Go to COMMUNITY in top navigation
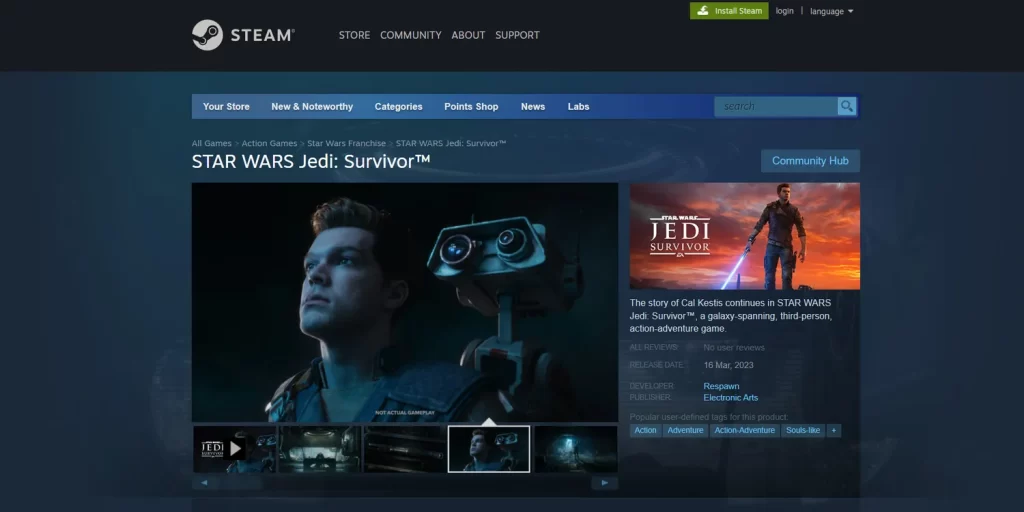Screen dimensions: 1024x512 pyautogui.click(x=410, y=35)
